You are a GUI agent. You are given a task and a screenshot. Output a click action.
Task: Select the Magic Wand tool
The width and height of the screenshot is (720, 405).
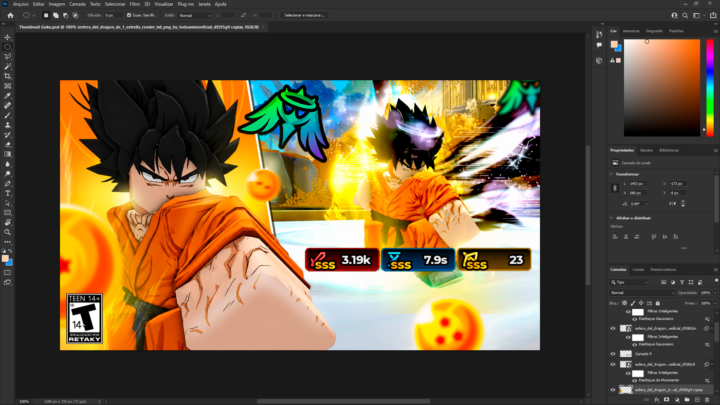click(x=7, y=67)
